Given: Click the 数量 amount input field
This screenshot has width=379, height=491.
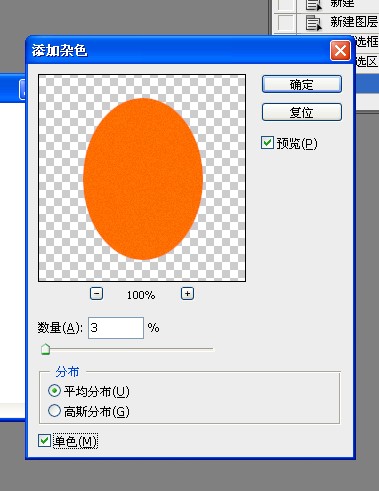Looking at the screenshot, I should tap(116, 328).
